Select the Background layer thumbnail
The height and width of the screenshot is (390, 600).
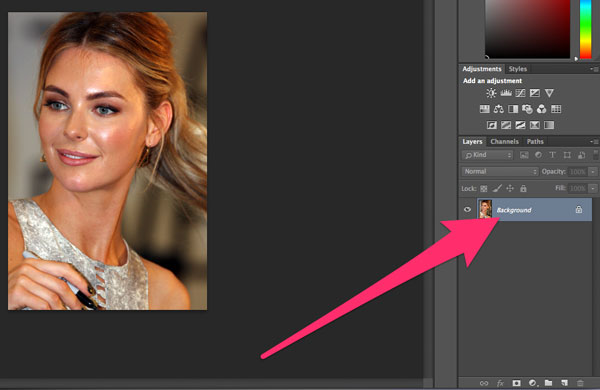486,209
